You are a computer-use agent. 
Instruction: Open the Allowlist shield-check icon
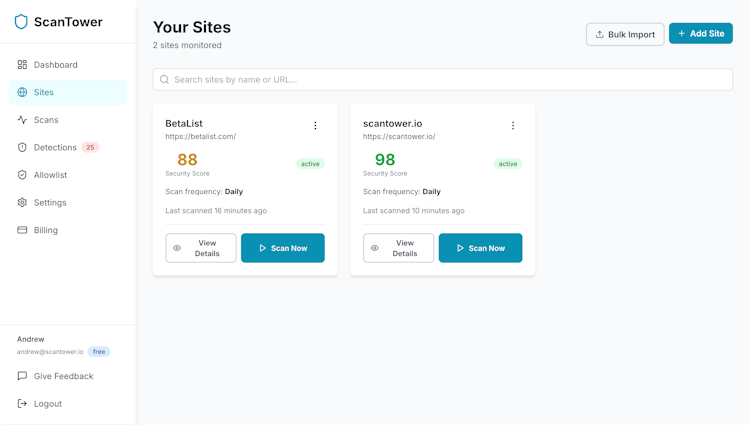(22, 175)
